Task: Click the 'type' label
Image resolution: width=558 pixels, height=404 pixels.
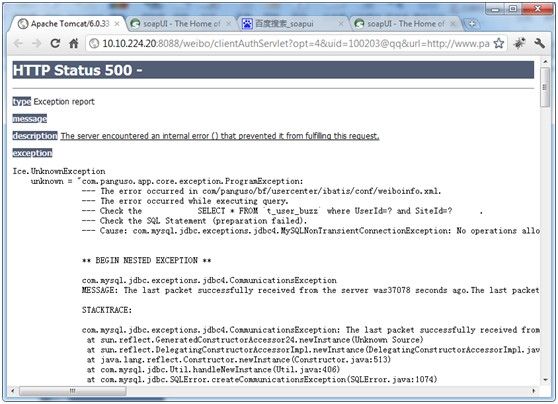Action: (22, 102)
